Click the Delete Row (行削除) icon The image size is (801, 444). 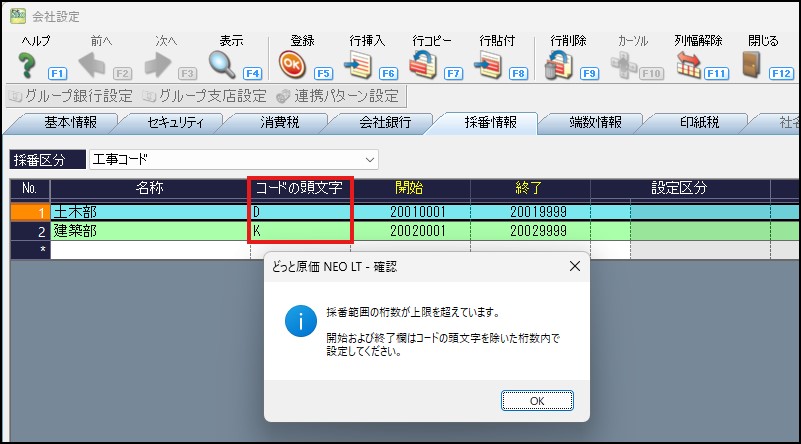557,65
